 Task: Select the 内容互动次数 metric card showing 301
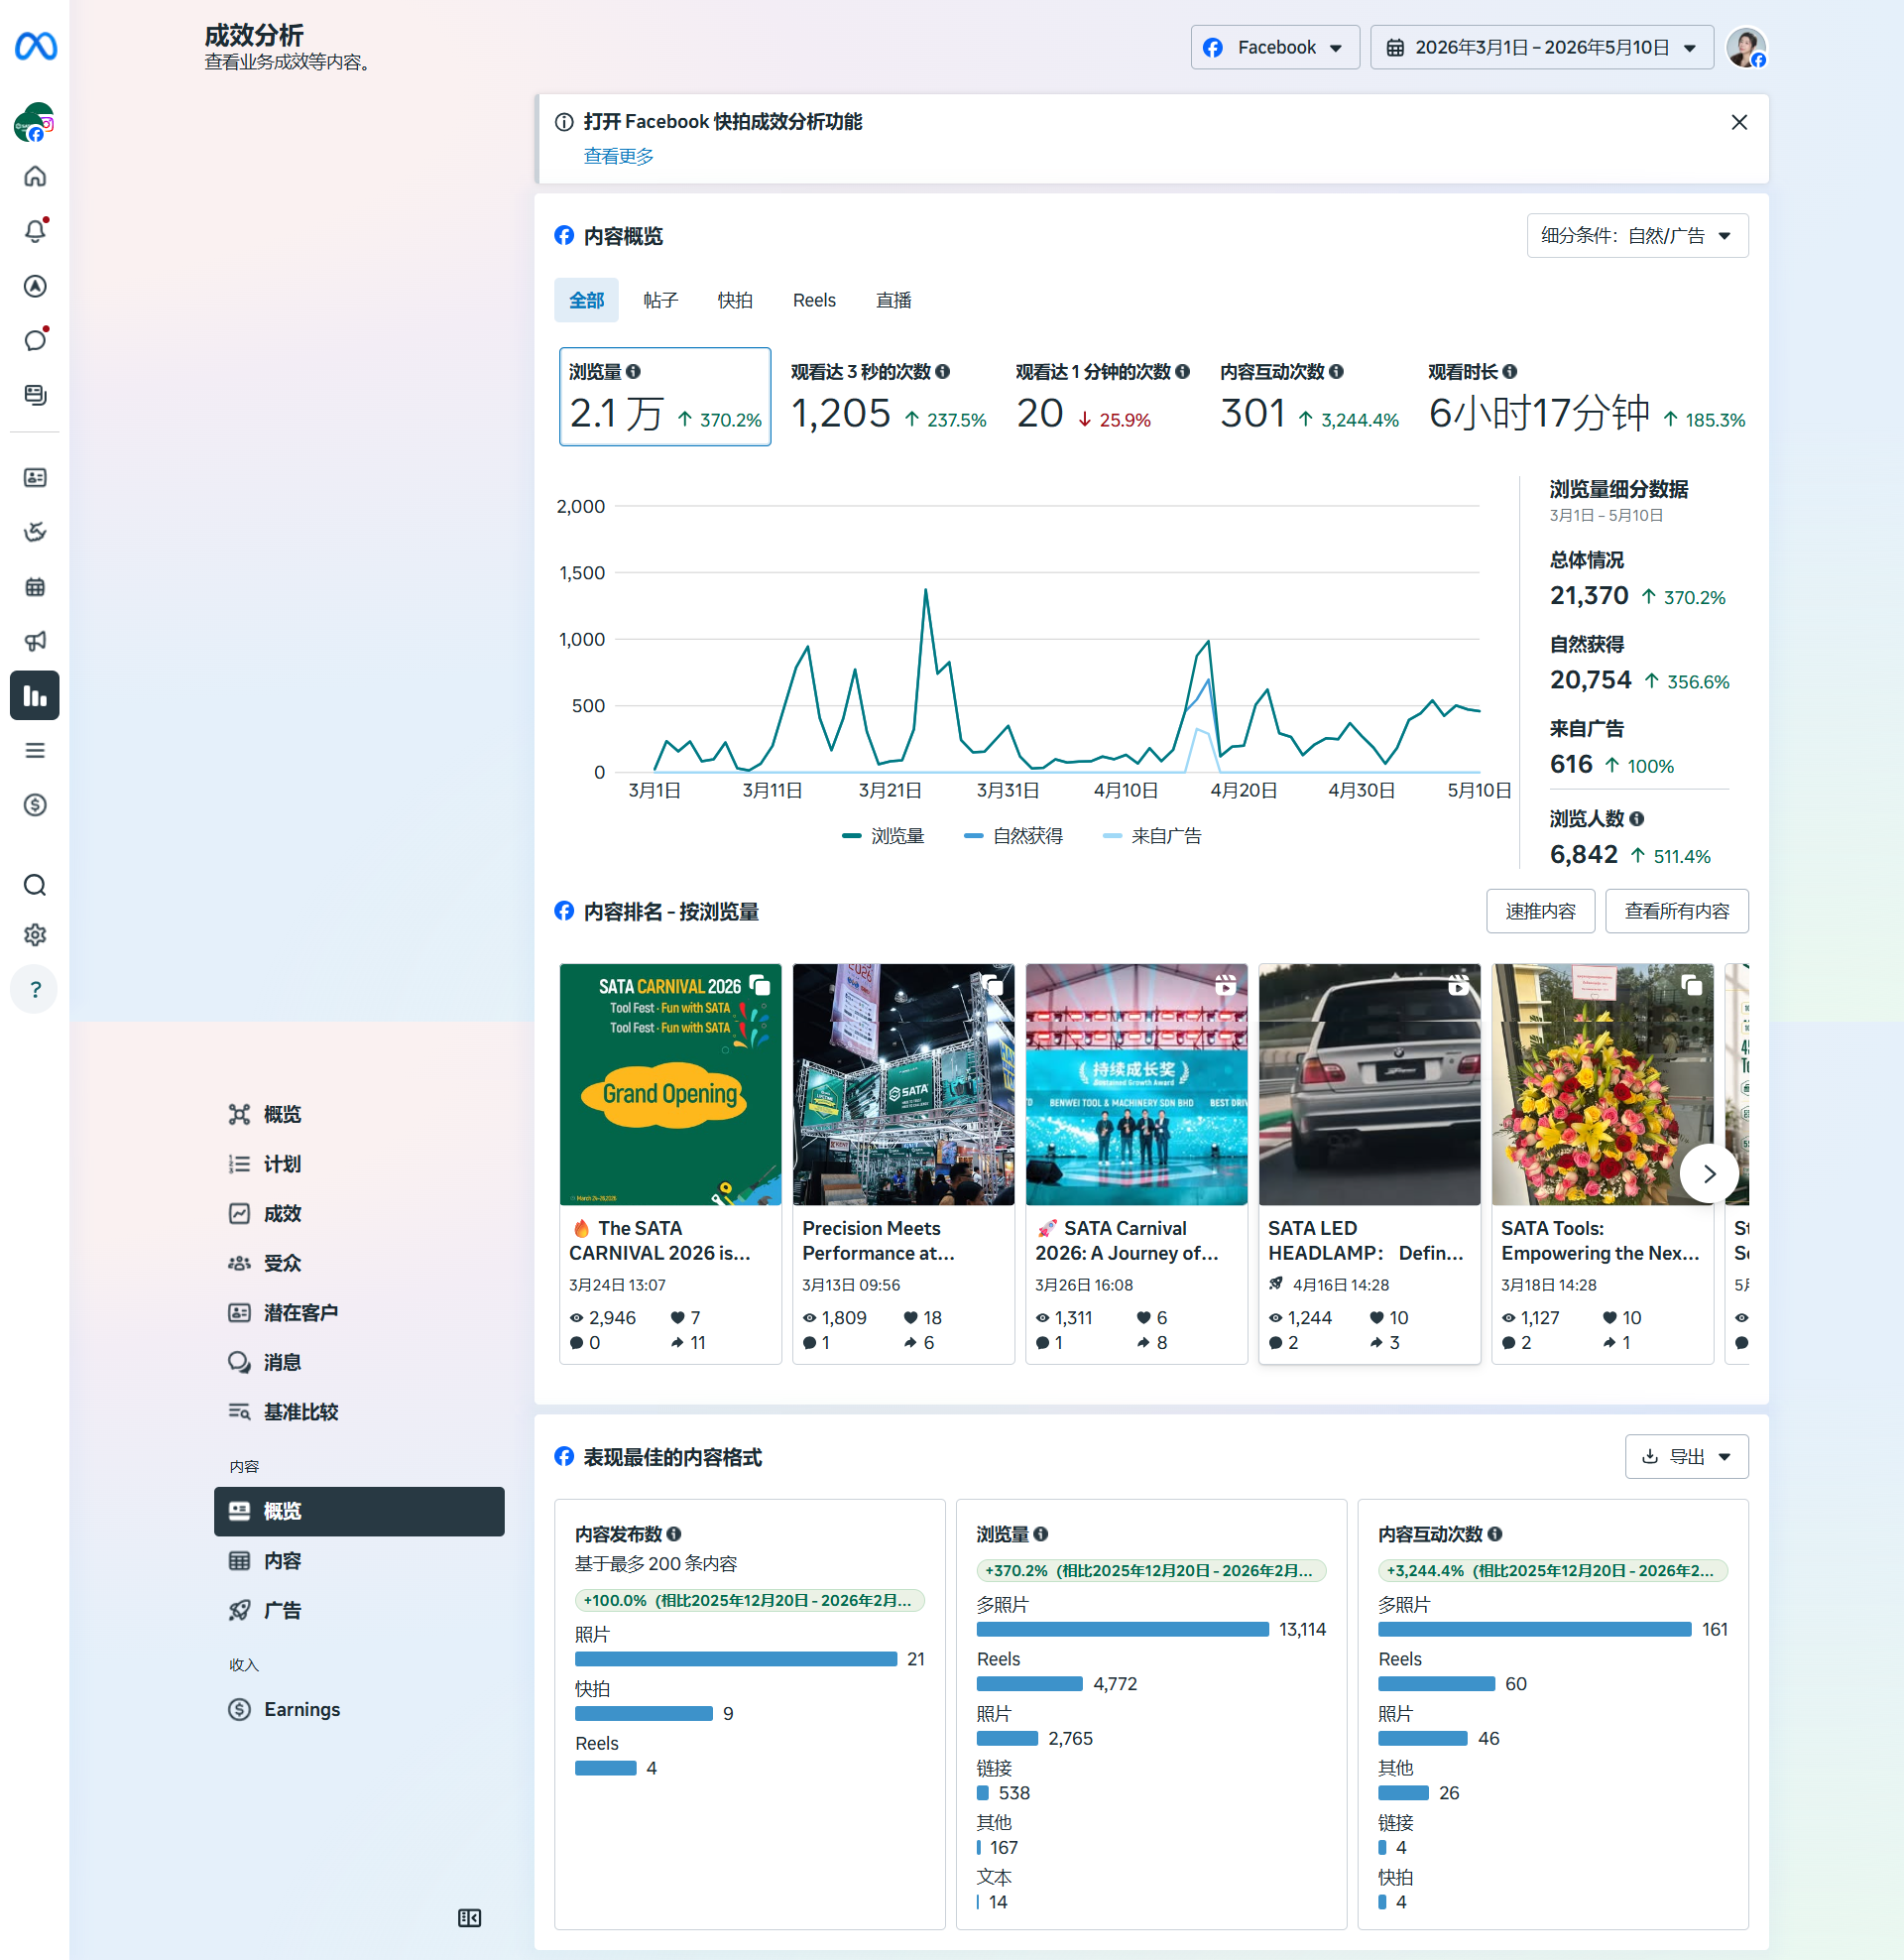click(x=1309, y=397)
